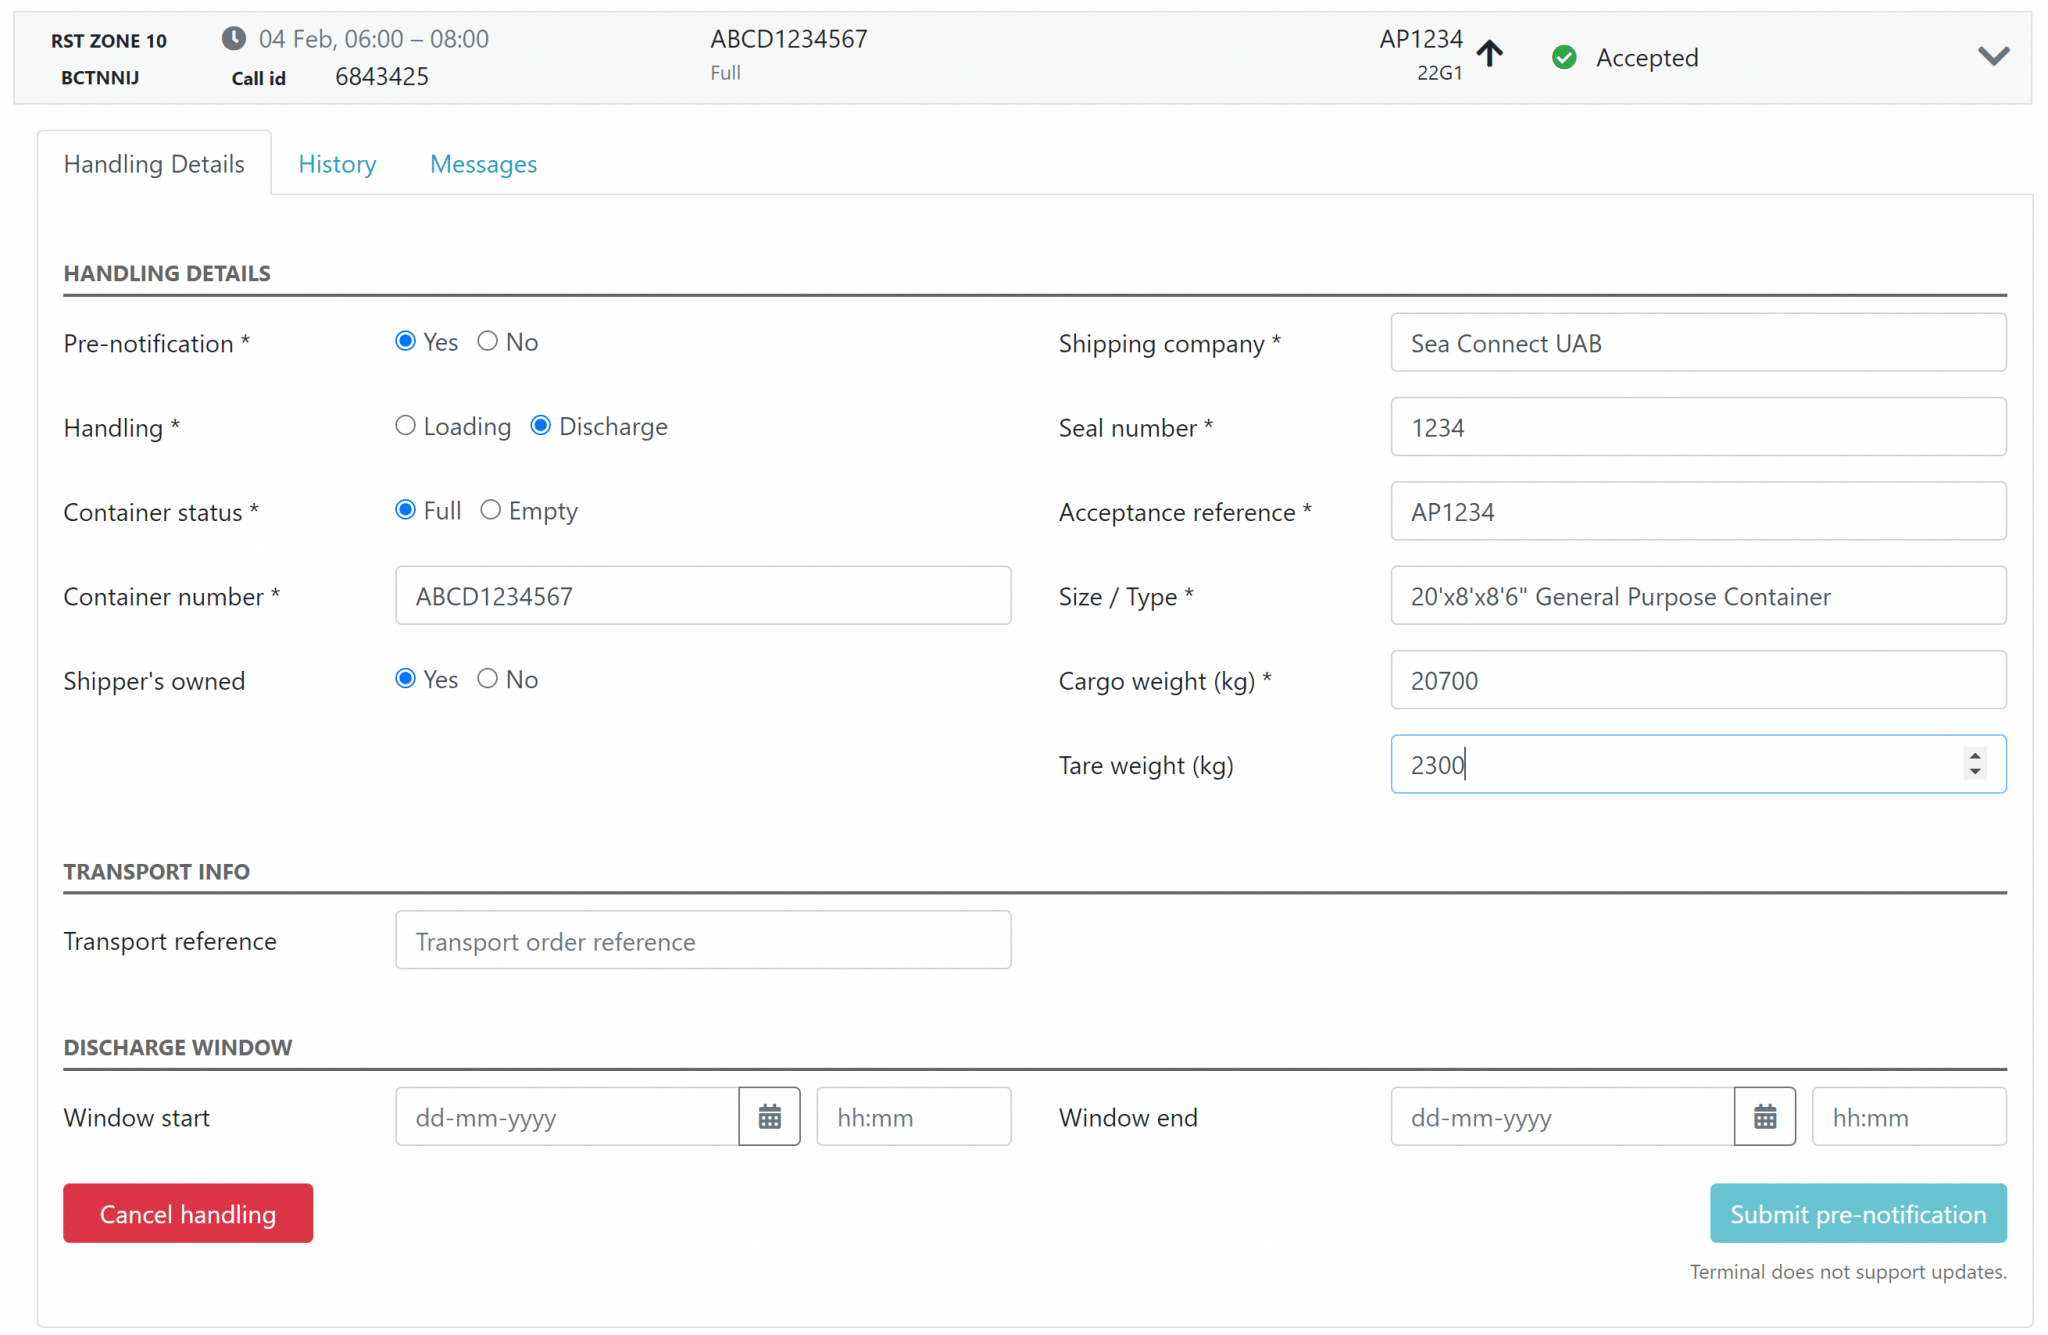
Task: Open the Window start calendar picker
Action: tap(769, 1116)
